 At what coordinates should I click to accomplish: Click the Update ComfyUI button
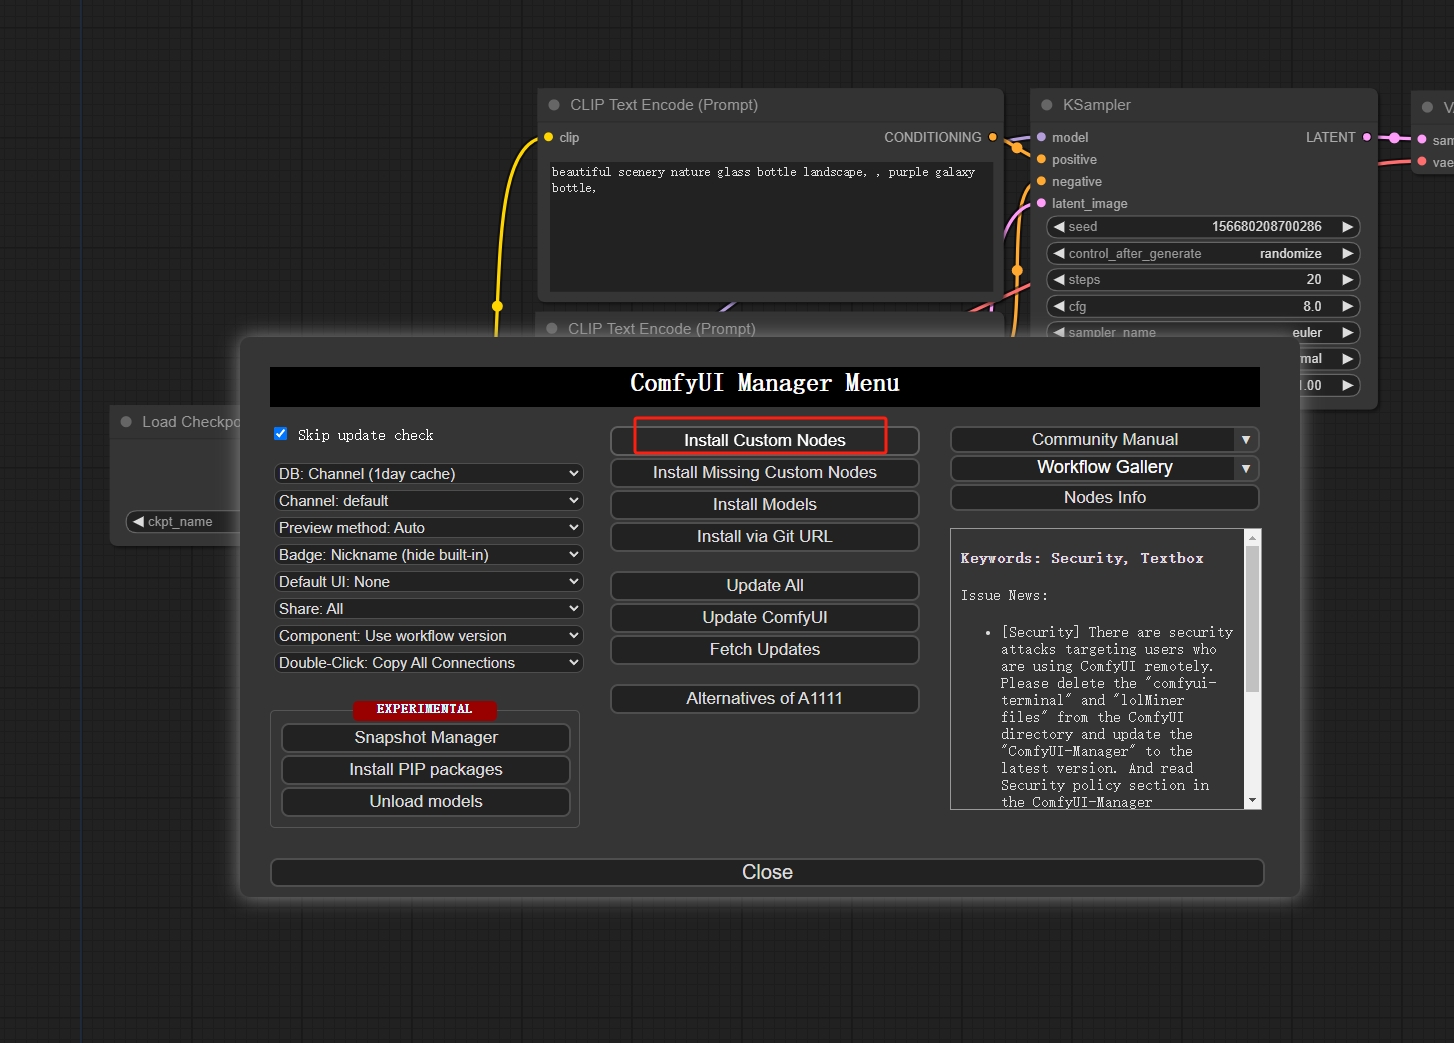[x=765, y=617]
